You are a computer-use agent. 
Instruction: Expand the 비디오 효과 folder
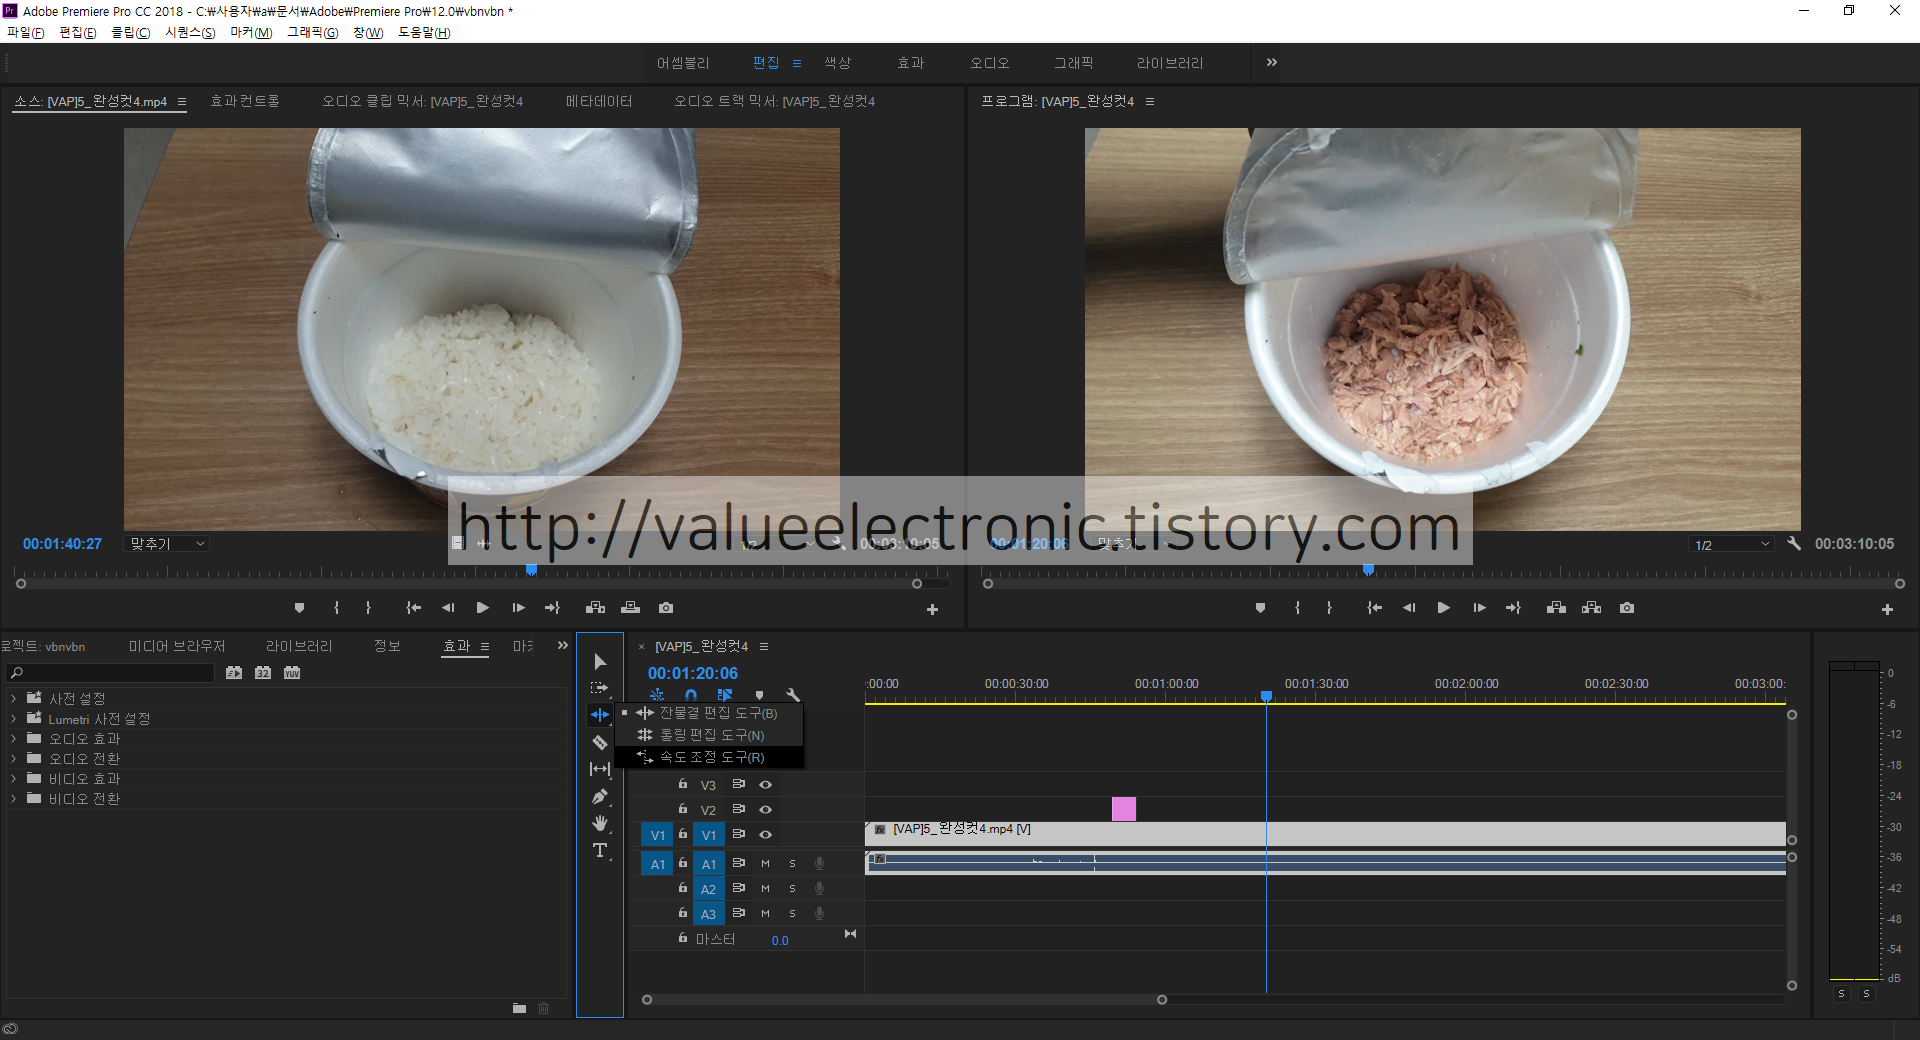13,778
